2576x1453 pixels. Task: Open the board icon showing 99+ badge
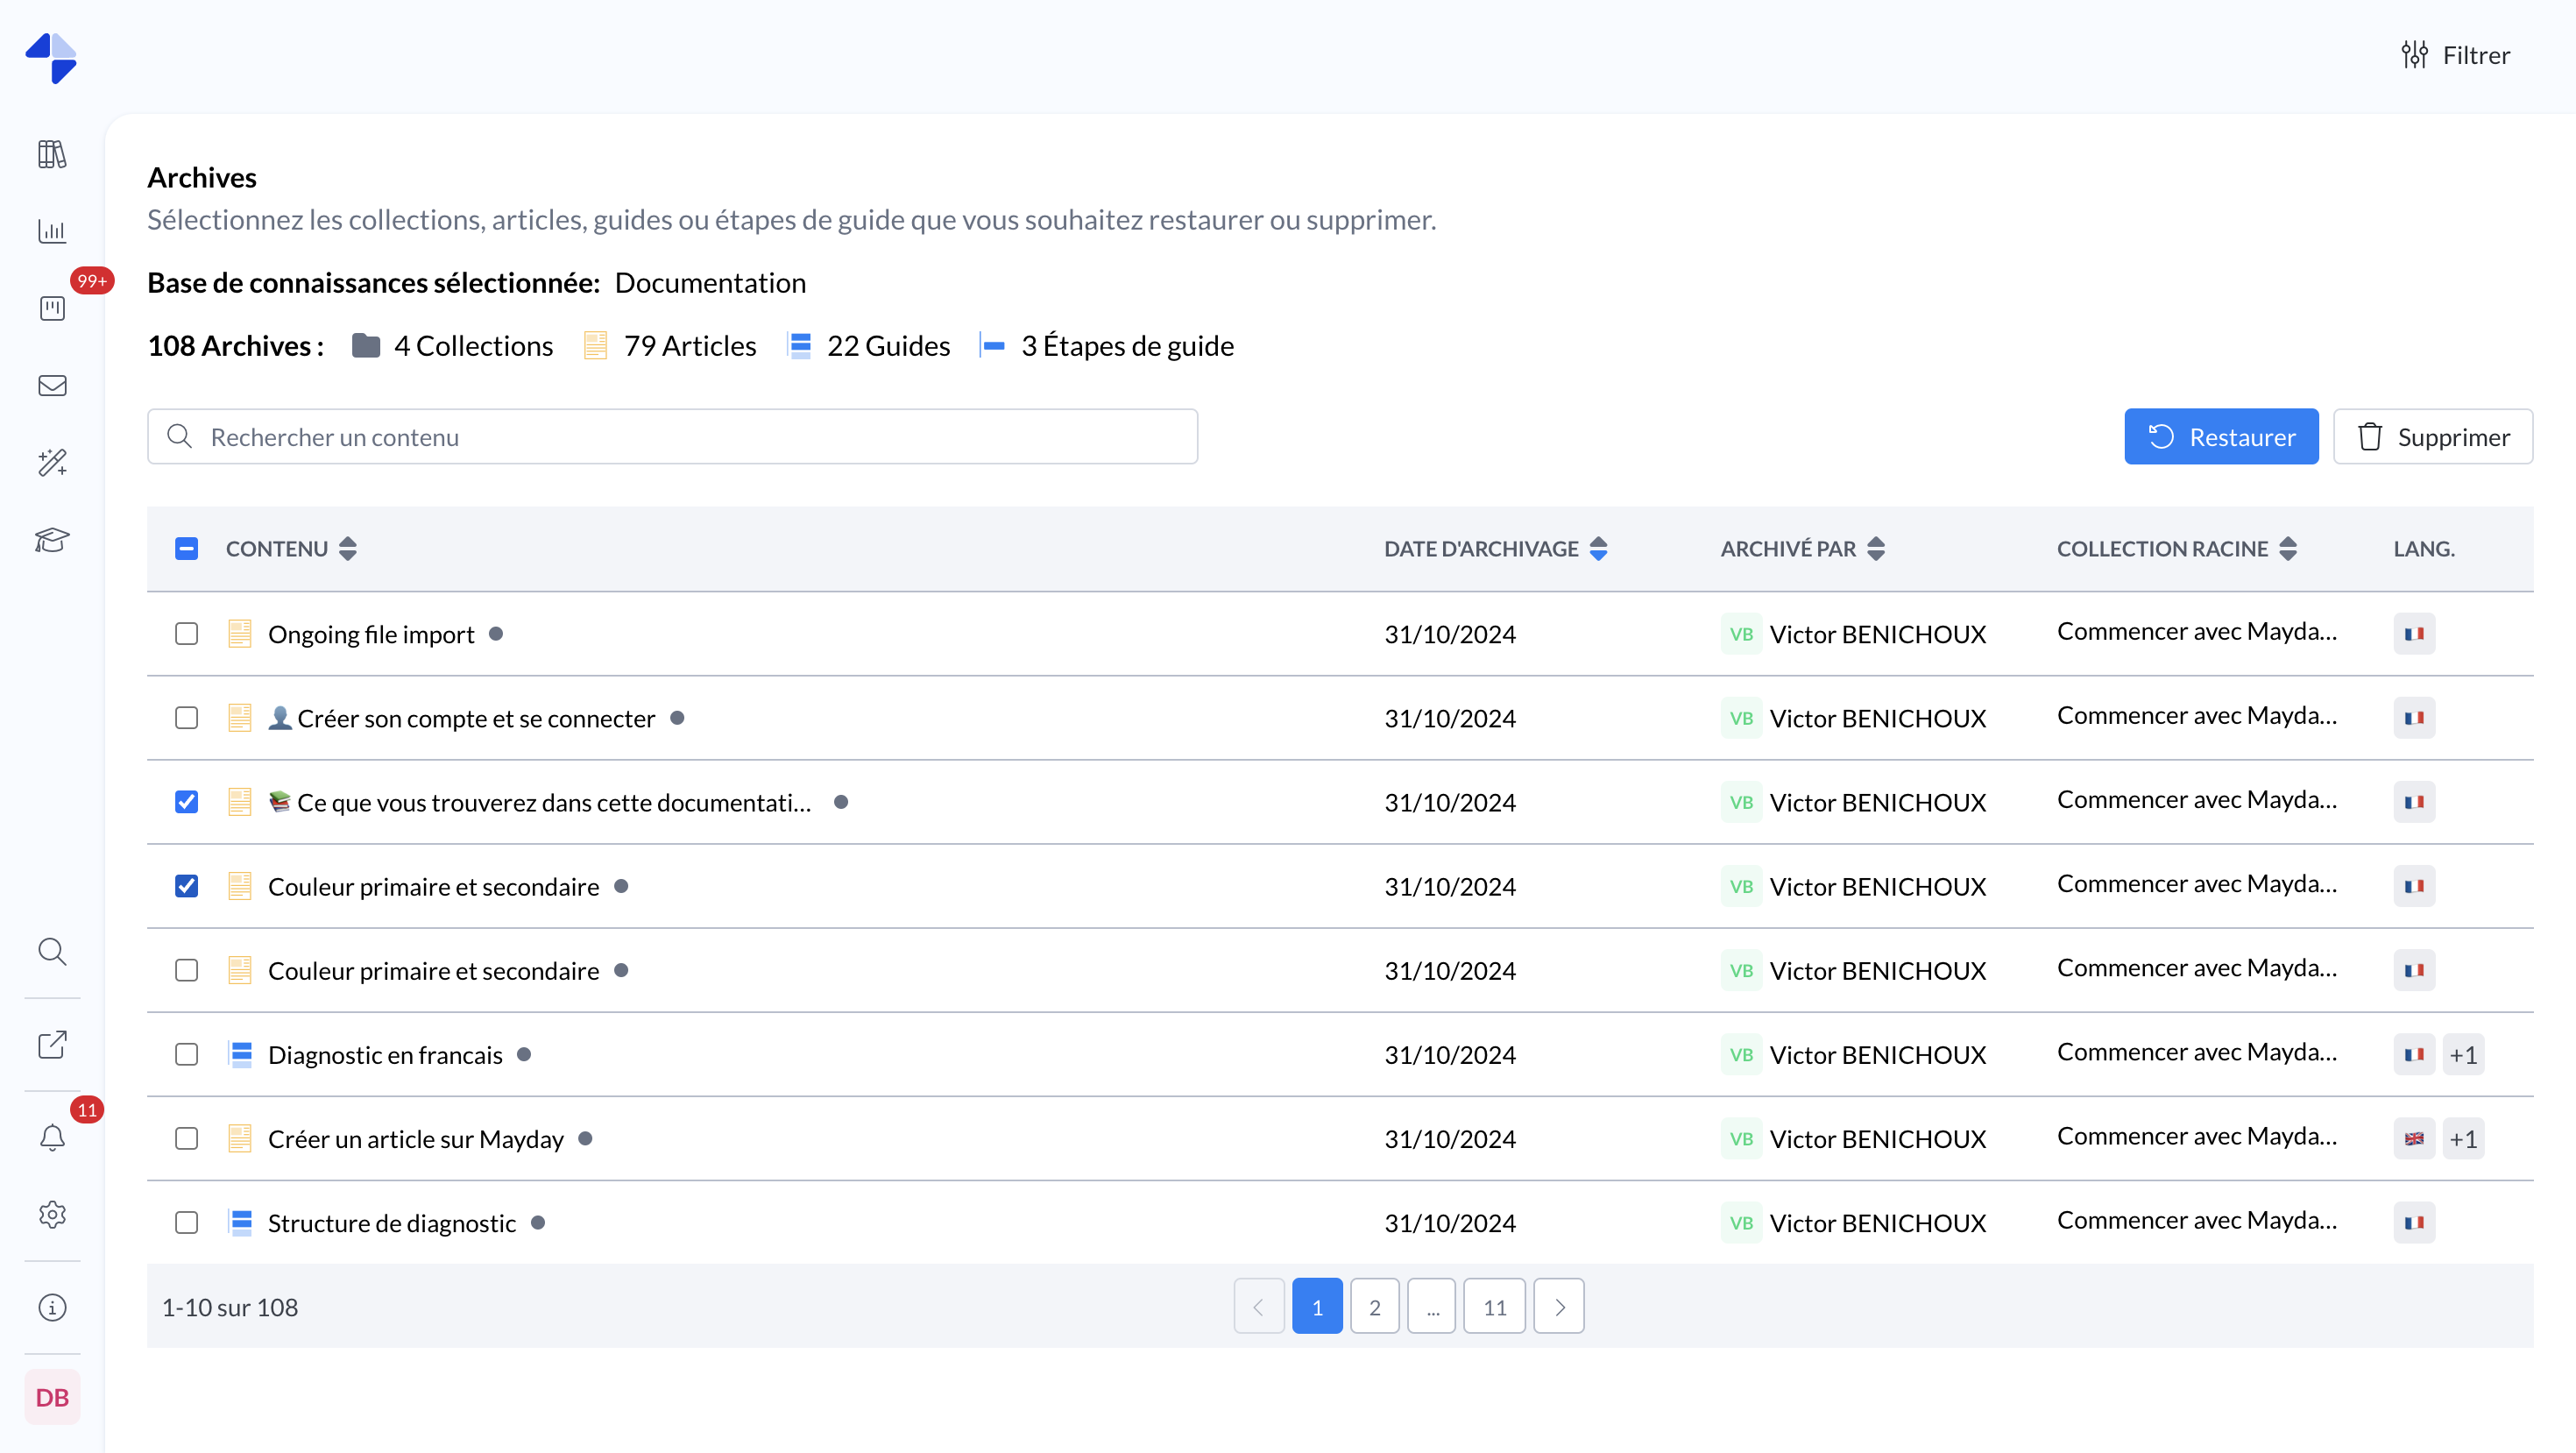[x=51, y=309]
